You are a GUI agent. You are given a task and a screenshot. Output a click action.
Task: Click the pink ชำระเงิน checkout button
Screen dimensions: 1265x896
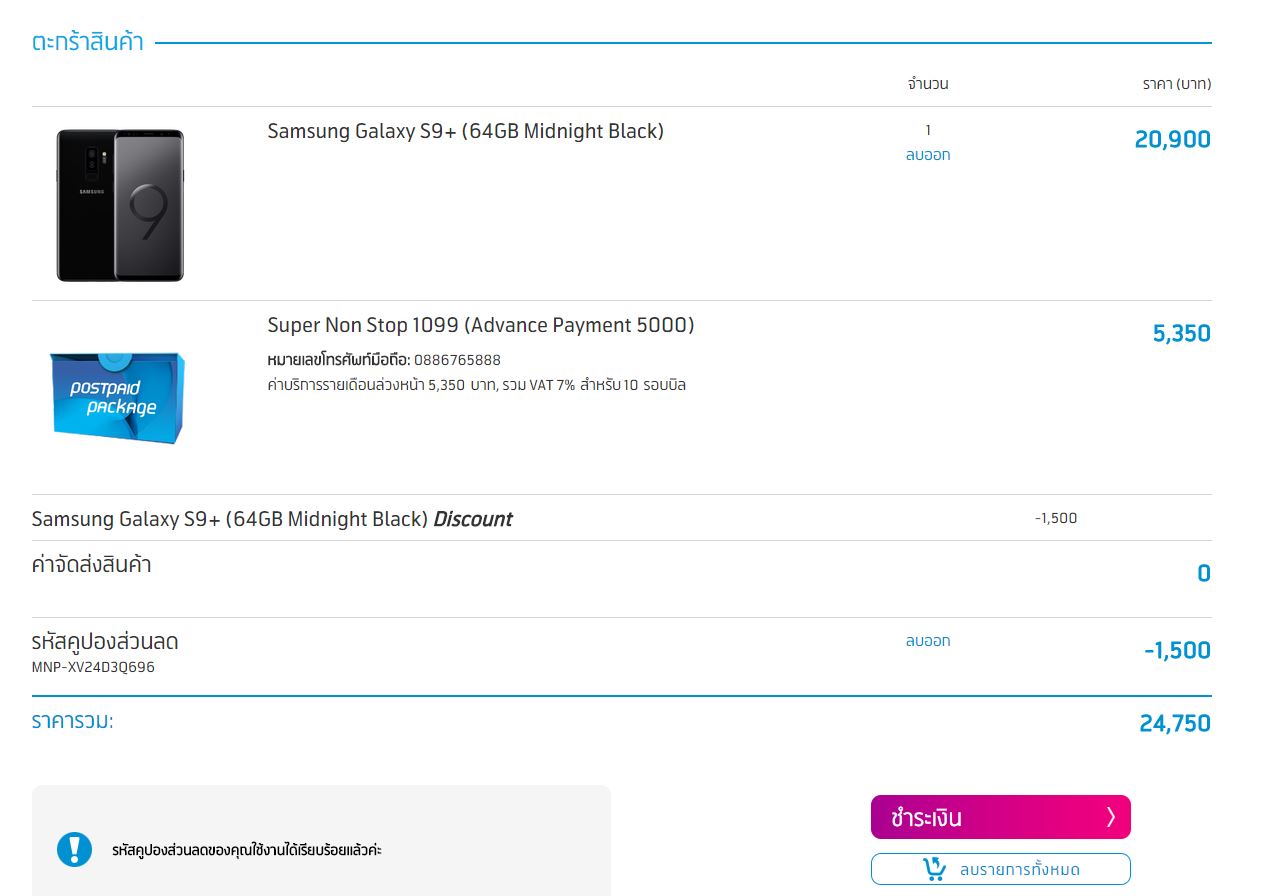[1000, 817]
